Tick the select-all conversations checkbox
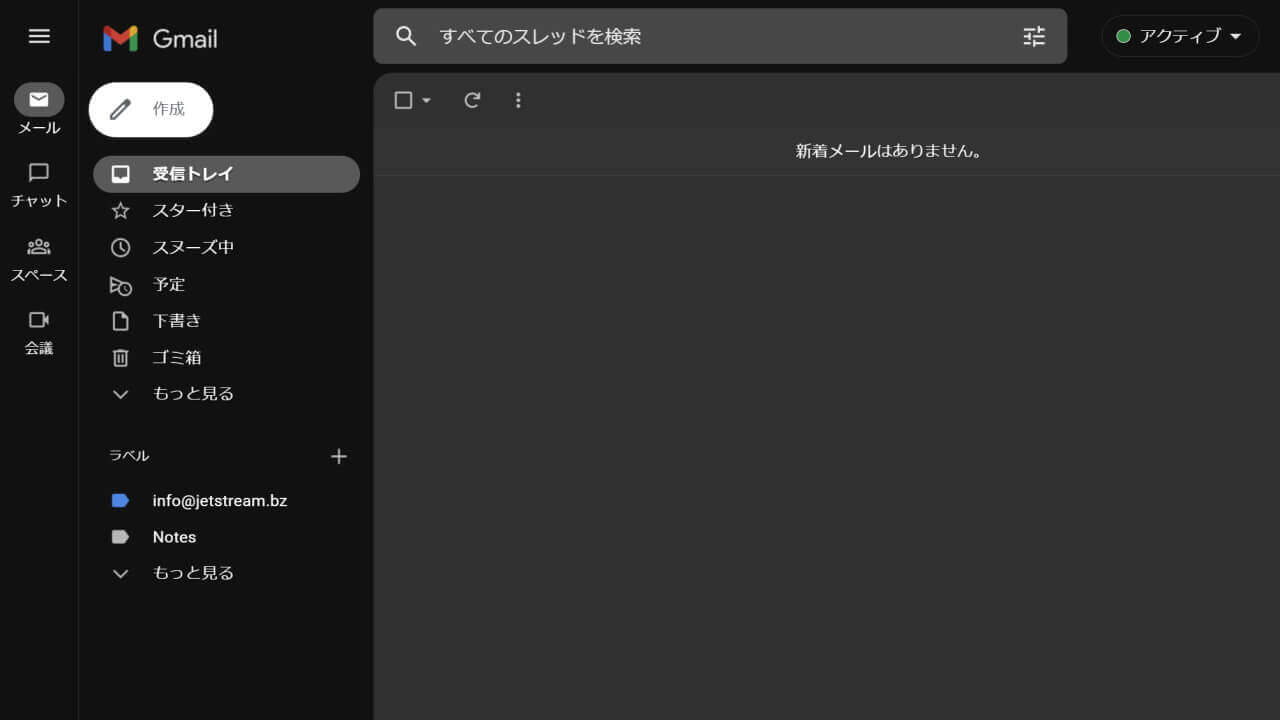Viewport: 1280px width, 720px height. pos(402,100)
